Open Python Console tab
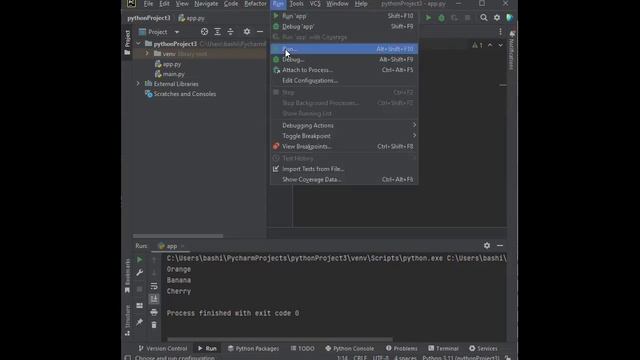Screen dimensions: 640x360 click(x=349, y=349)
